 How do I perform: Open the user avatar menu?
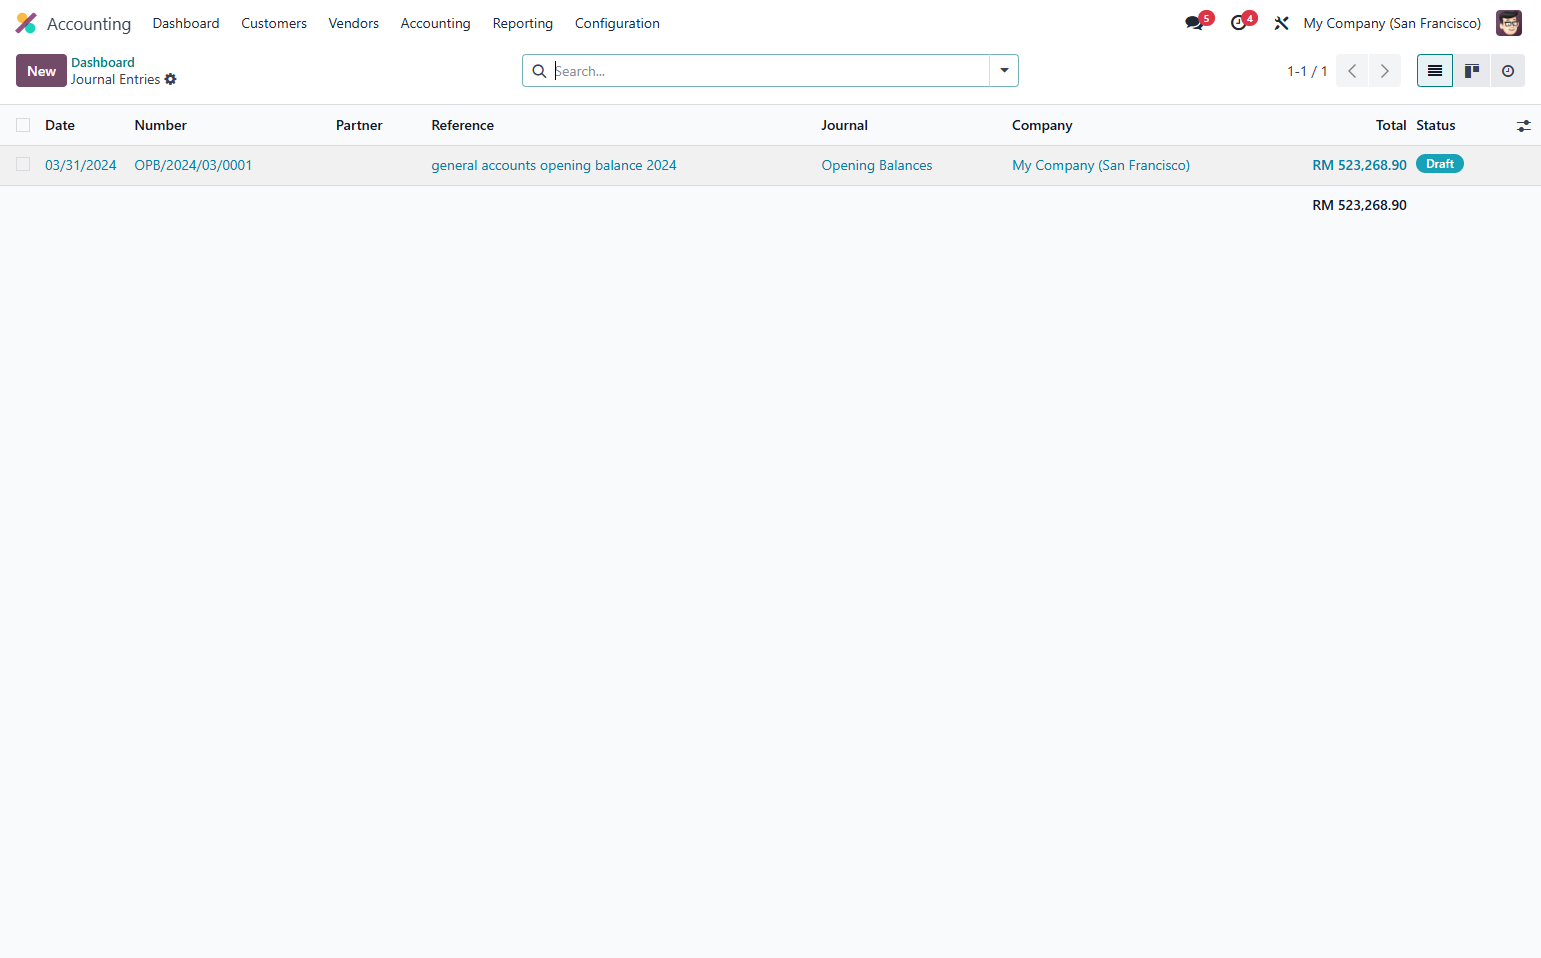[1508, 23]
